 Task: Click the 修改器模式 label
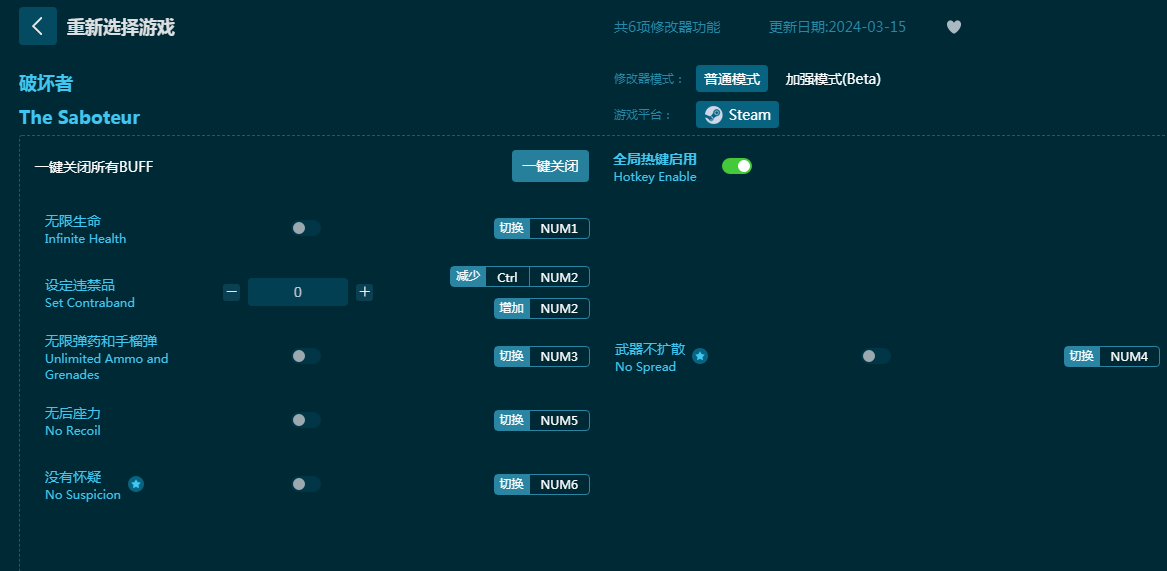648,79
